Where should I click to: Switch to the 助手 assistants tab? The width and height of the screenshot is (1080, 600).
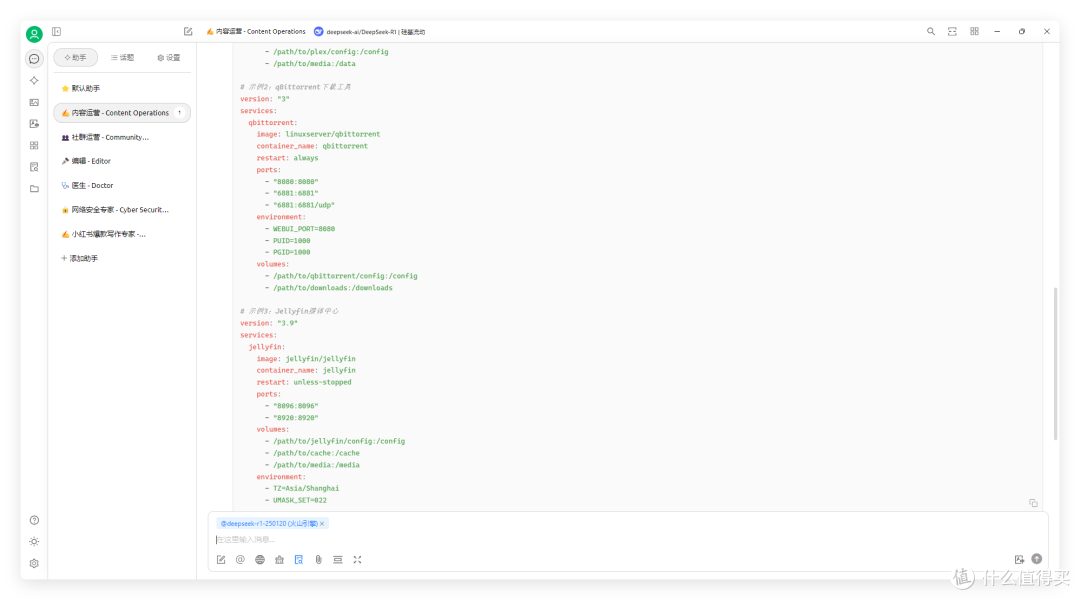point(76,58)
